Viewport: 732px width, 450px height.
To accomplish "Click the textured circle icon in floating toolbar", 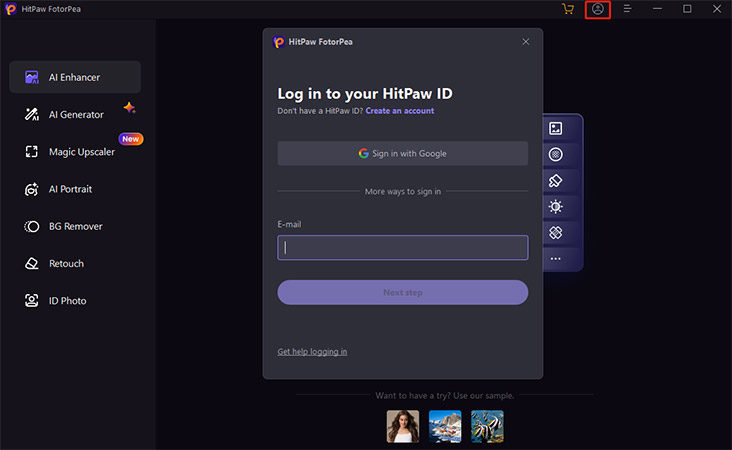I will (556, 155).
